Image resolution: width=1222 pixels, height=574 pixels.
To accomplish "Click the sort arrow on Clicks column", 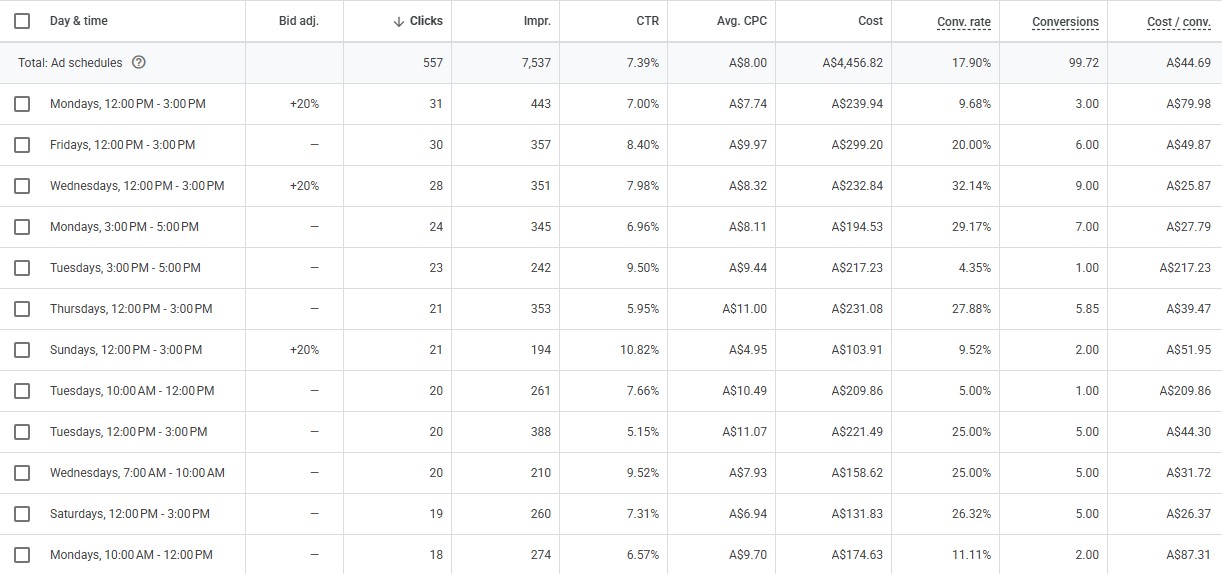I will point(399,21).
